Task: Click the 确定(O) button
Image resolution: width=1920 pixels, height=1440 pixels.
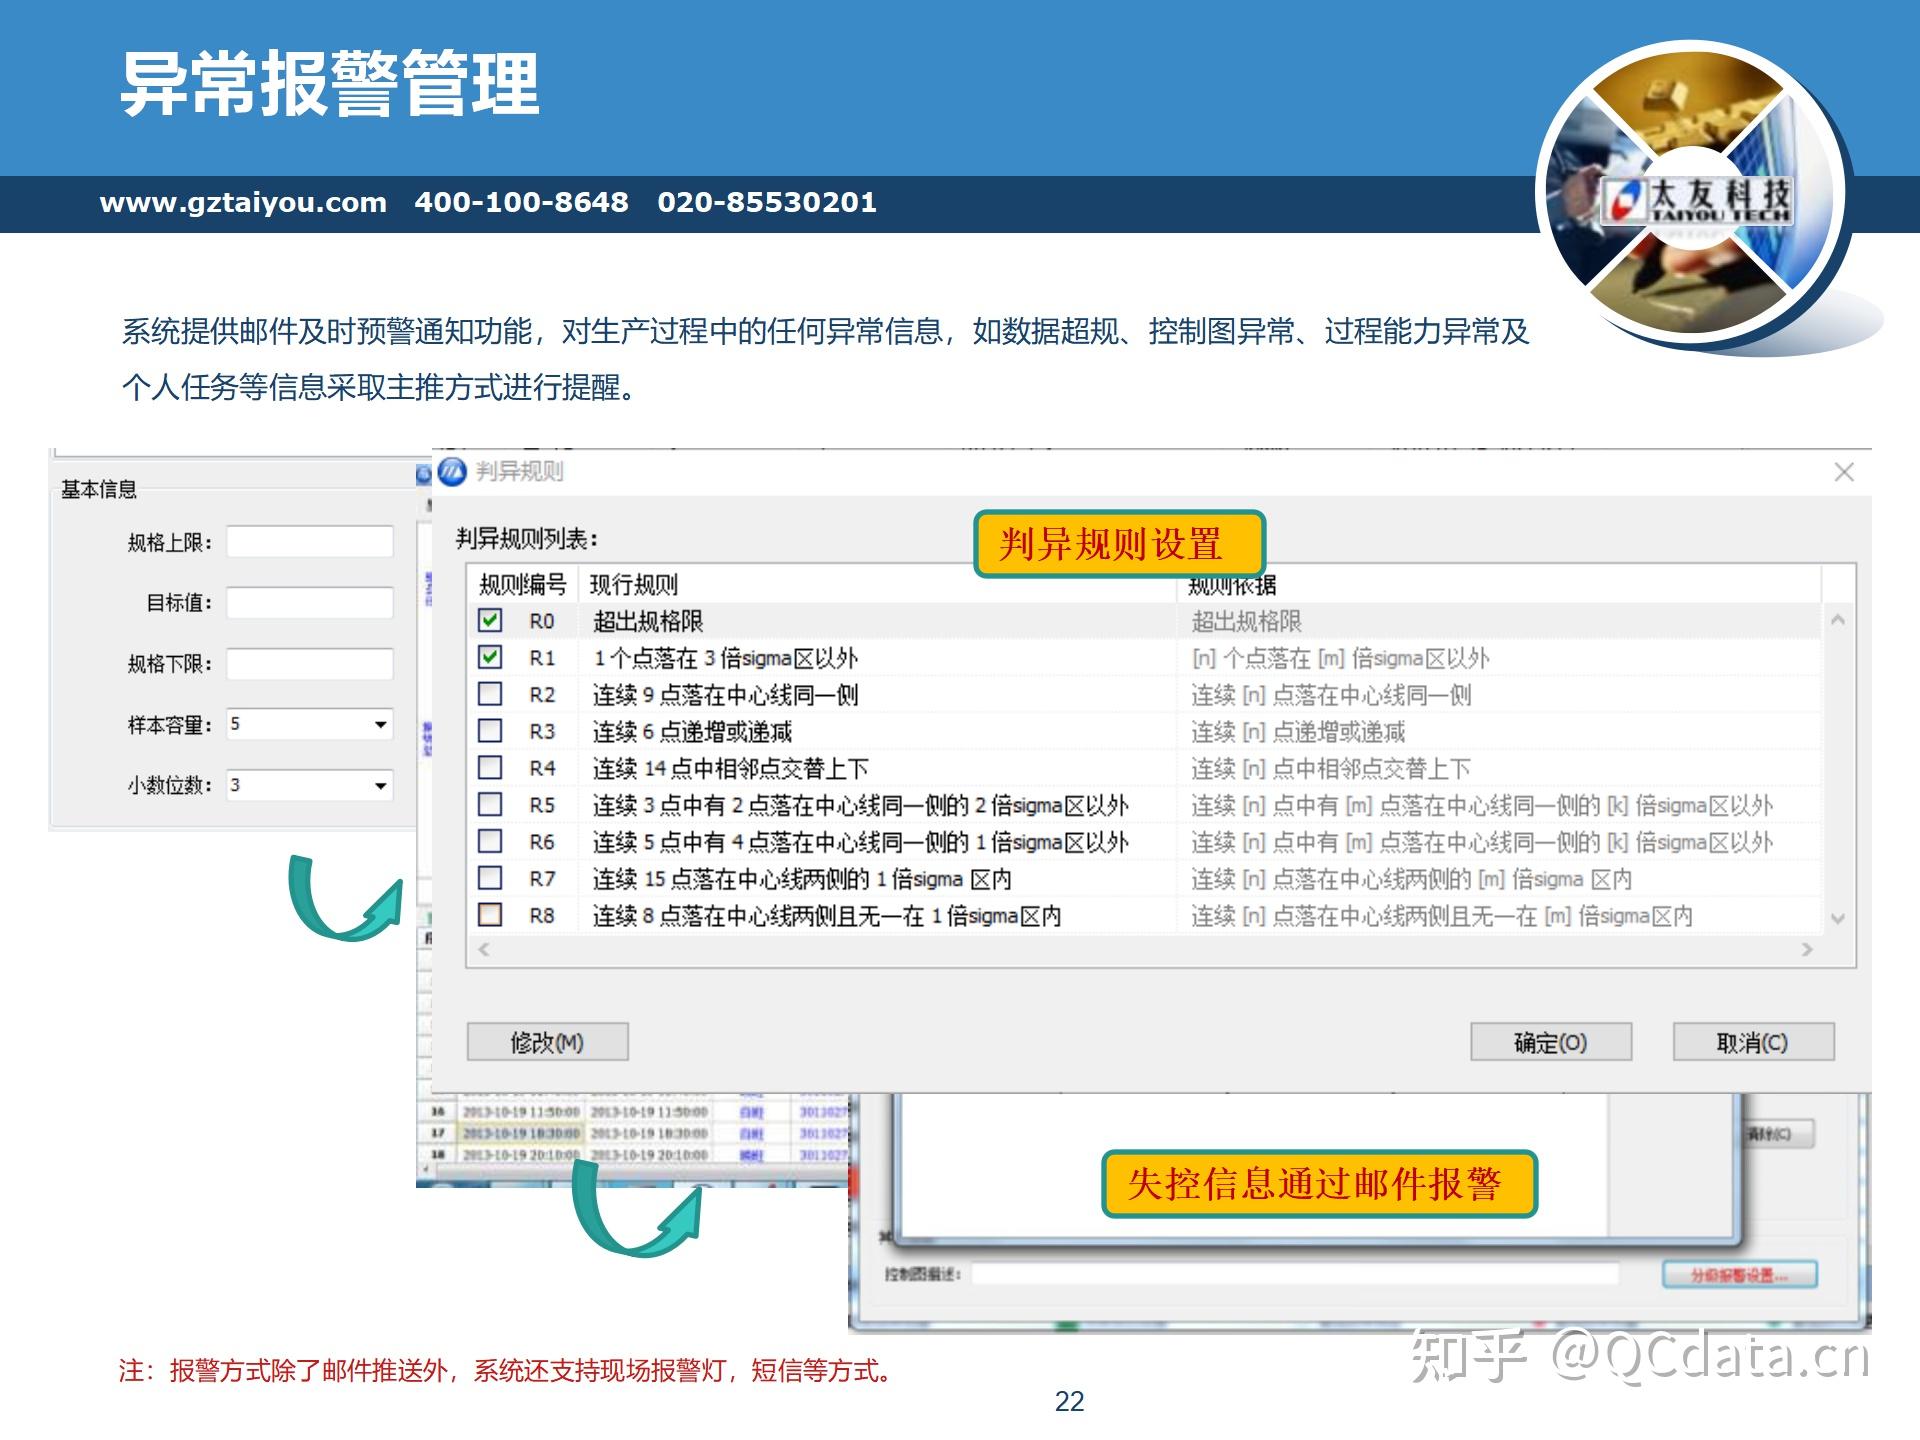Action: click(x=1551, y=1042)
